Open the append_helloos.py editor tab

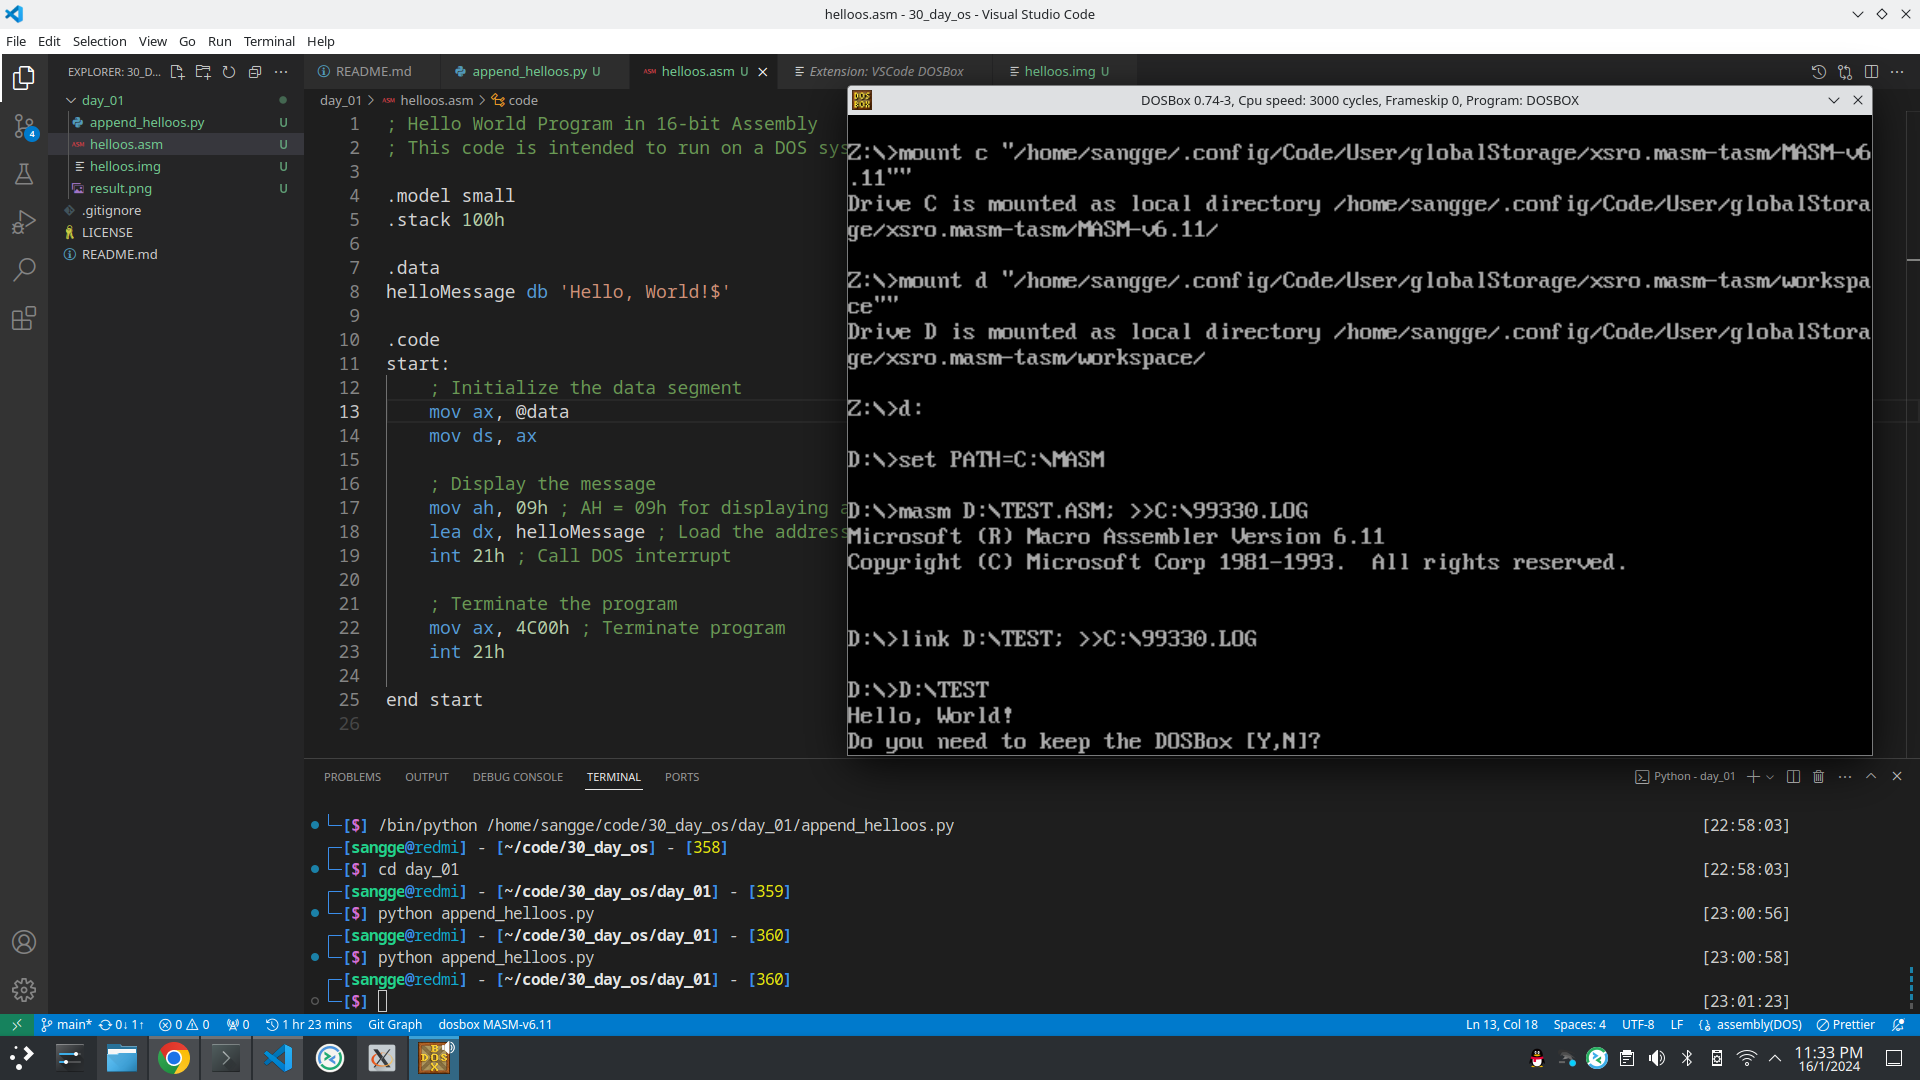click(529, 72)
